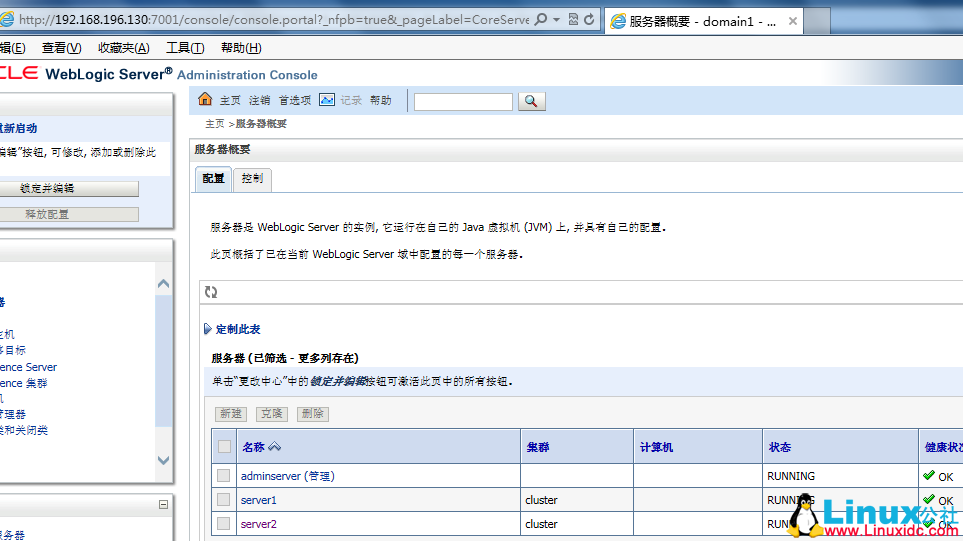Click the 主页 breadcrumb link
963x541 pixels.
(x=215, y=124)
